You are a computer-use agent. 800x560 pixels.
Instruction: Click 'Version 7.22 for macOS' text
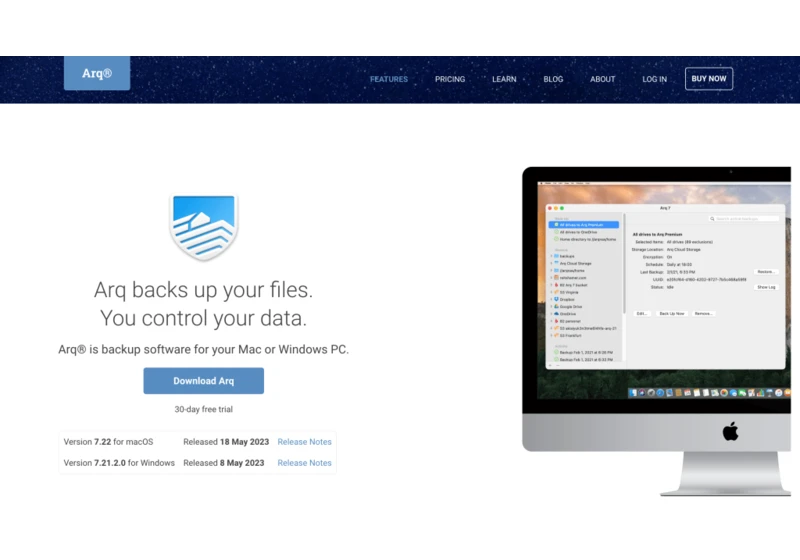click(108, 442)
